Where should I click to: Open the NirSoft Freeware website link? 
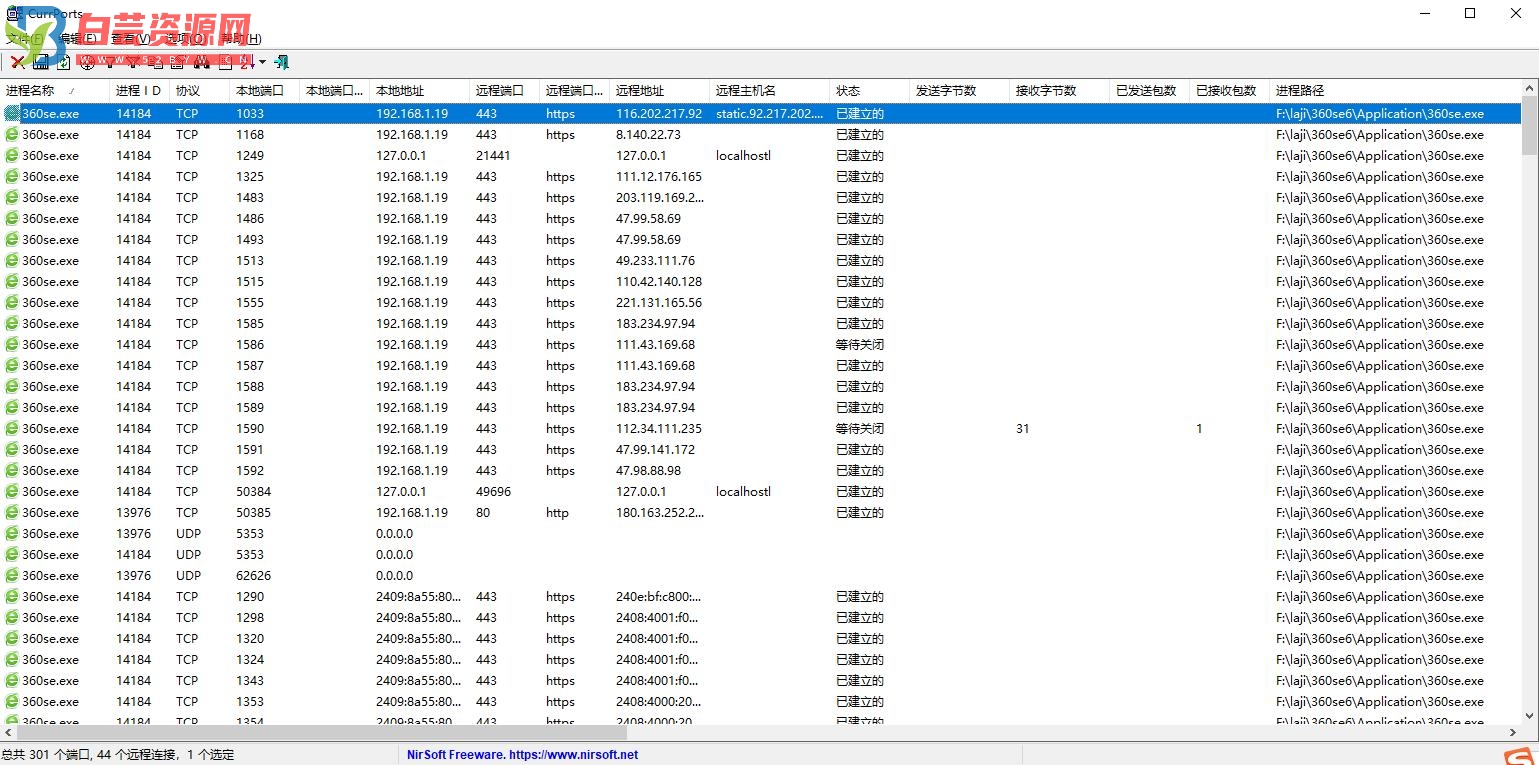pyautogui.click(x=522, y=755)
